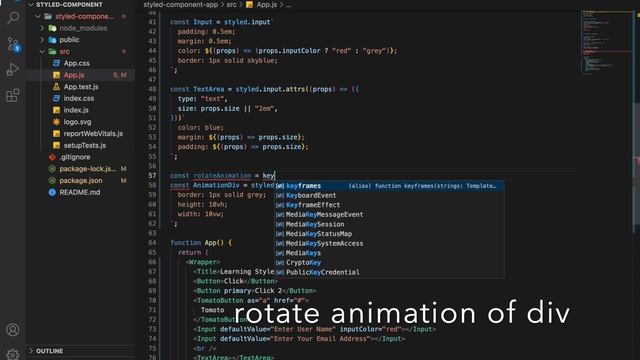Image resolution: width=640 pixels, height=360 pixels.
Task: Click the App.css file icon
Action: [56, 63]
